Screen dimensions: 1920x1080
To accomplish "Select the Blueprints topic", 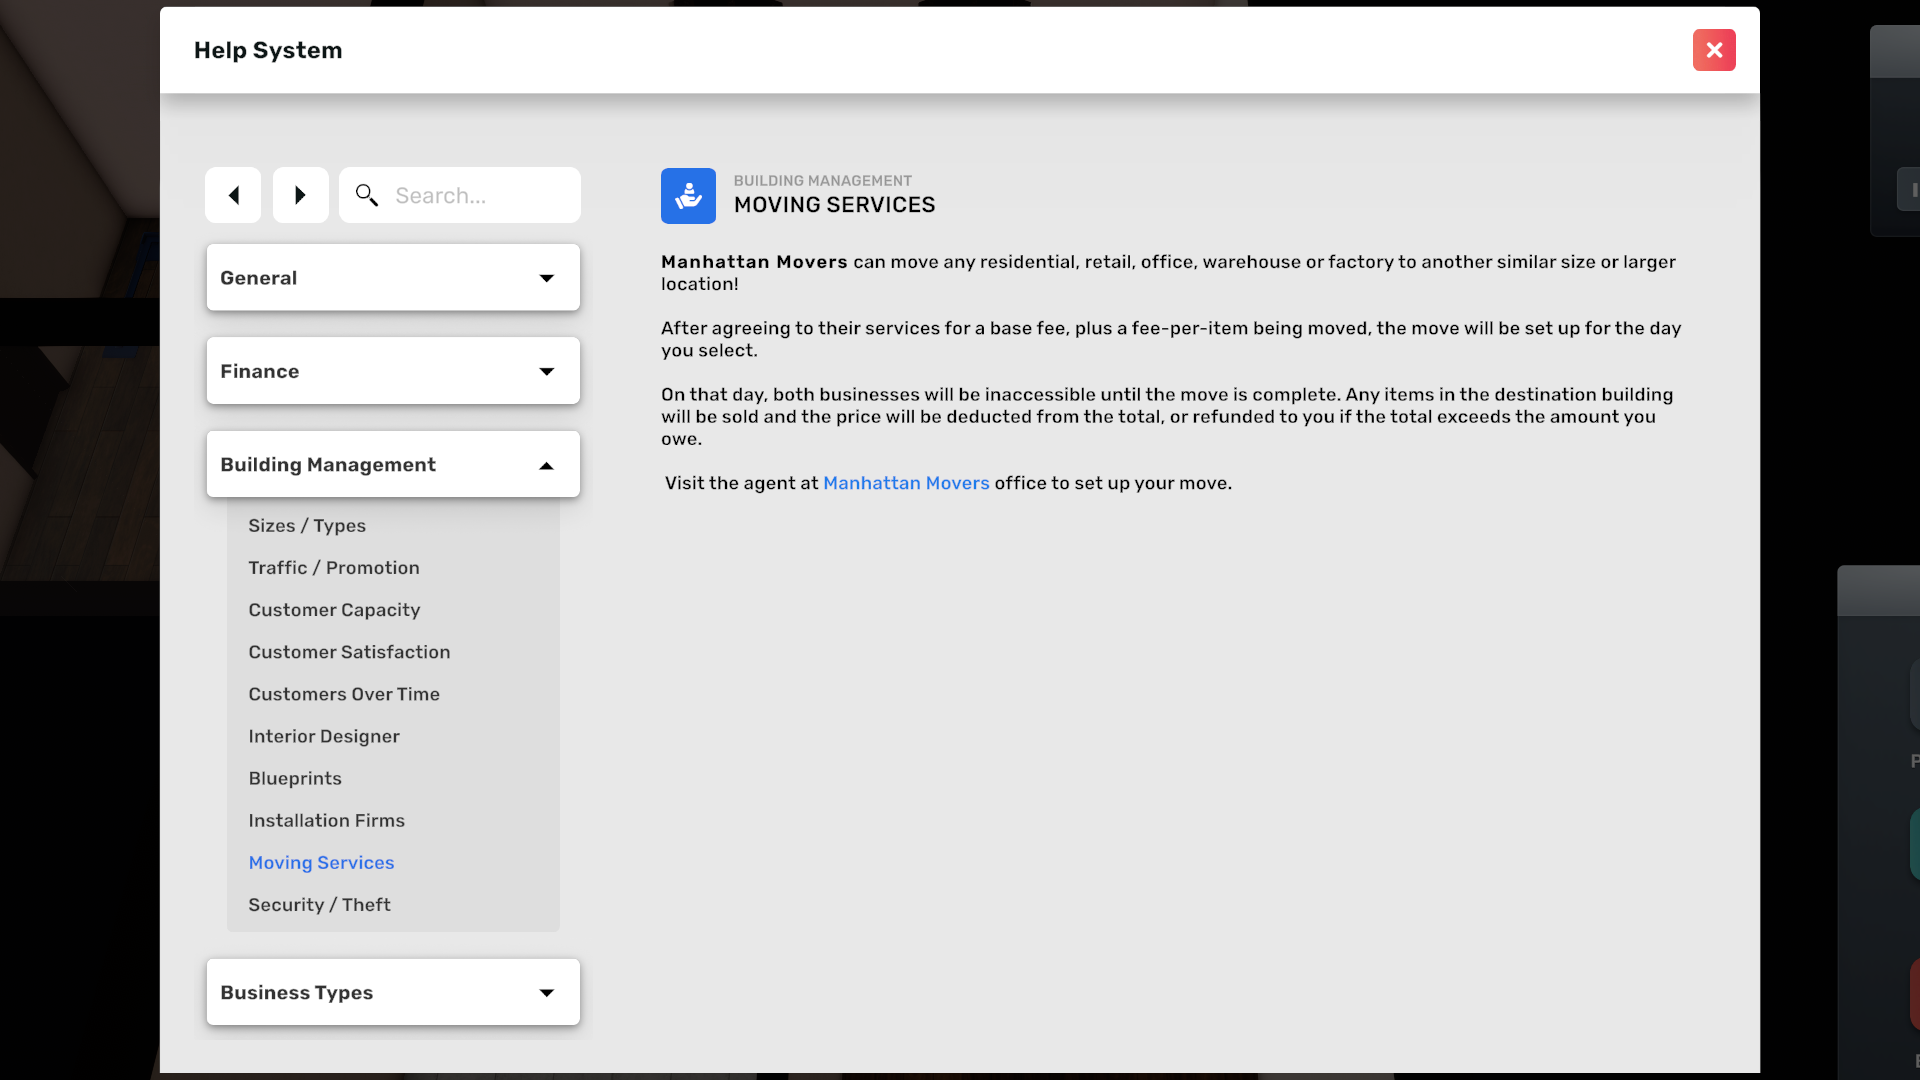I will coord(295,778).
